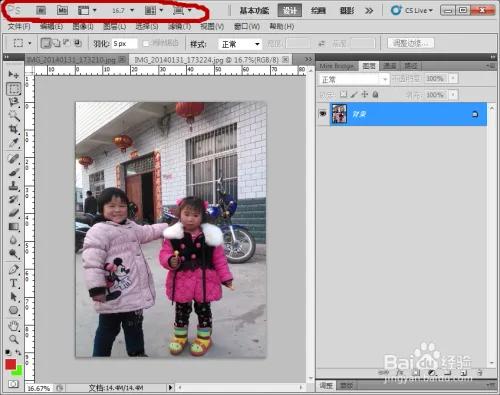The width and height of the screenshot is (500, 395).
Task: Launch Mini Bridge from application bar
Action: pyautogui.click(x=62, y=10)
